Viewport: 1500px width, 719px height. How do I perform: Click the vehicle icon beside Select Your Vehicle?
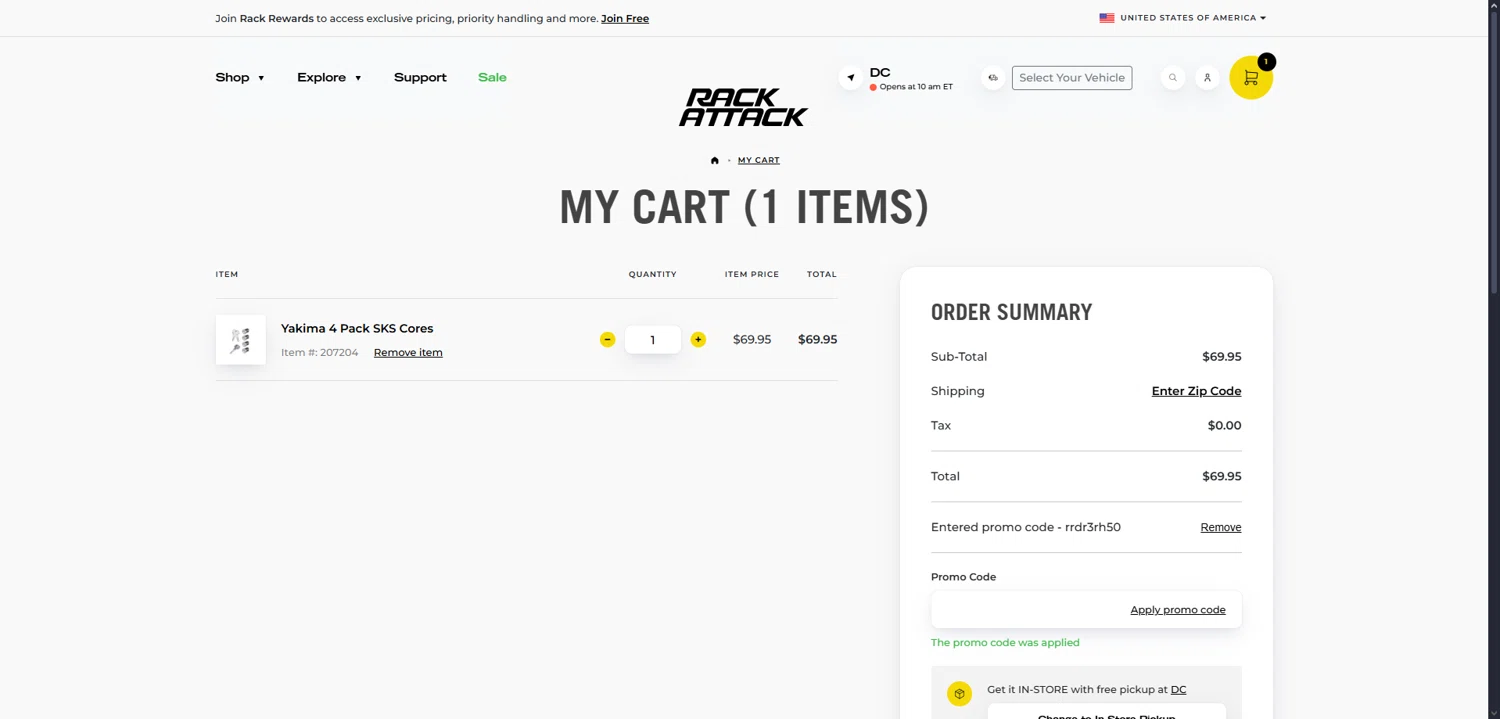(993, 78)
